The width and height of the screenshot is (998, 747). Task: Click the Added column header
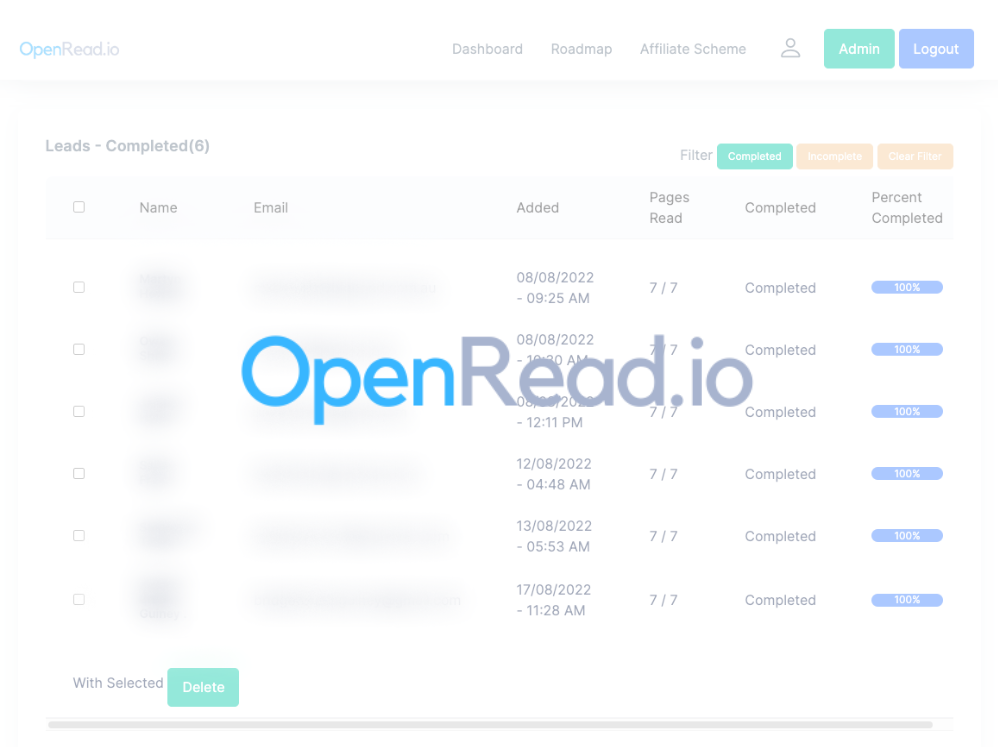pos(537,207)
